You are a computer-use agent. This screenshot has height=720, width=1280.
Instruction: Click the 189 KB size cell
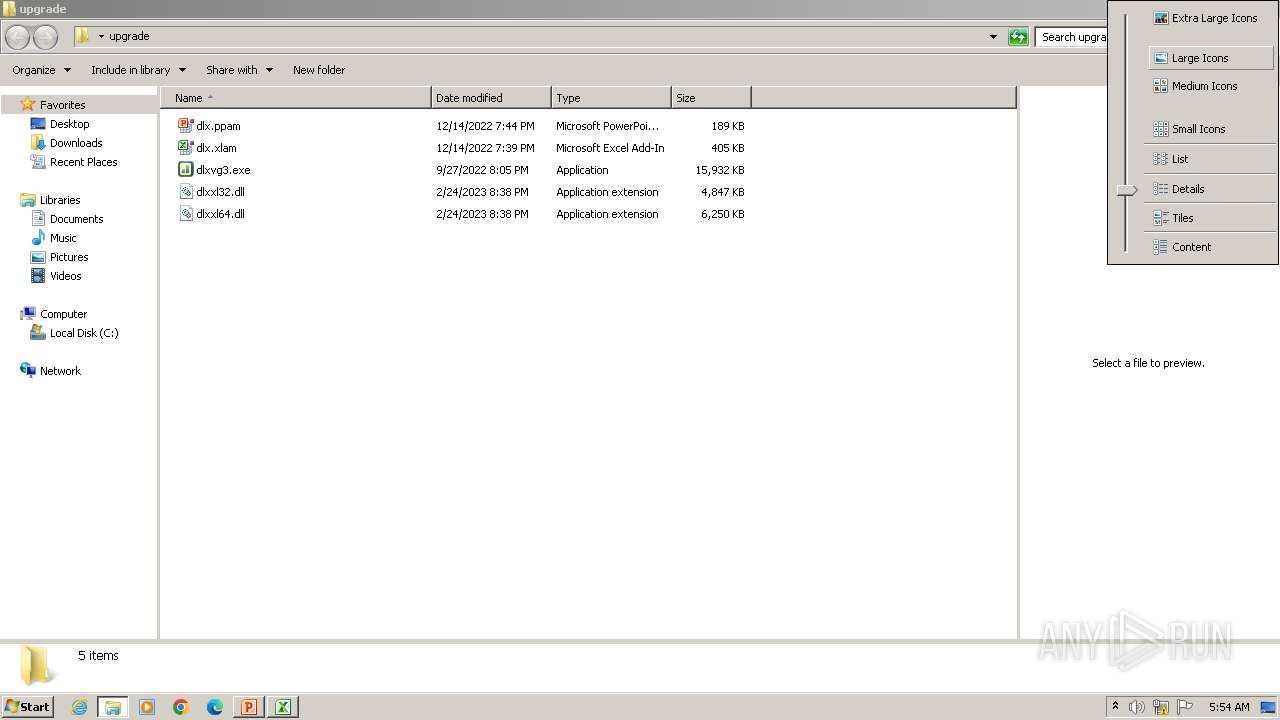(x=728, y=126)
